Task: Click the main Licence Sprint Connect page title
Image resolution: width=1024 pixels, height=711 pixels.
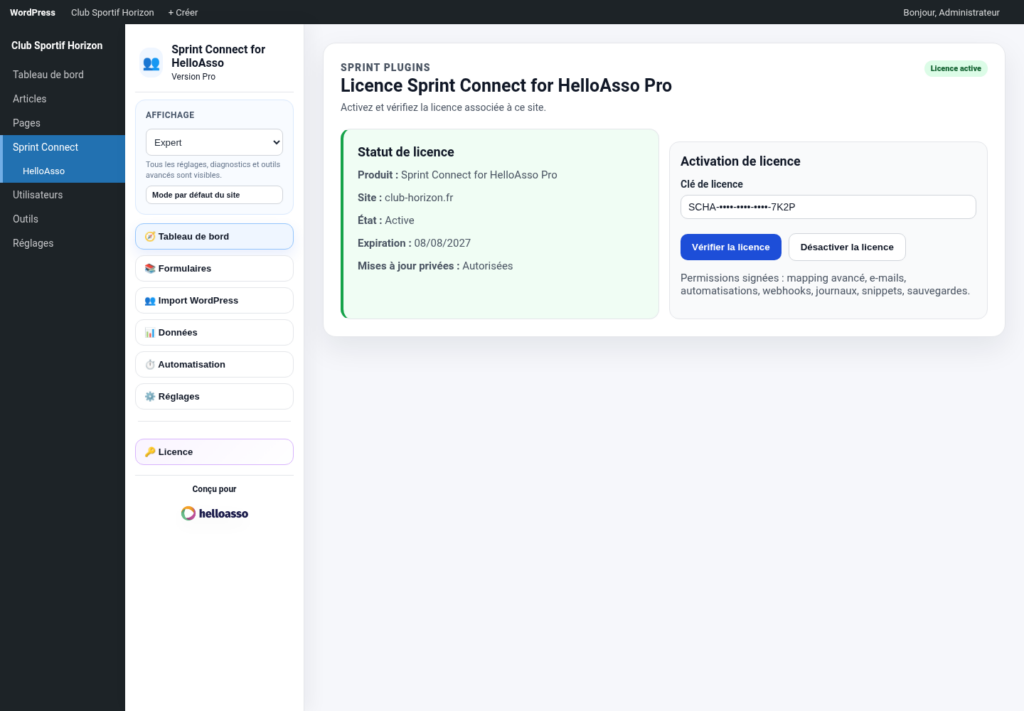Action: tap(506, 86)
